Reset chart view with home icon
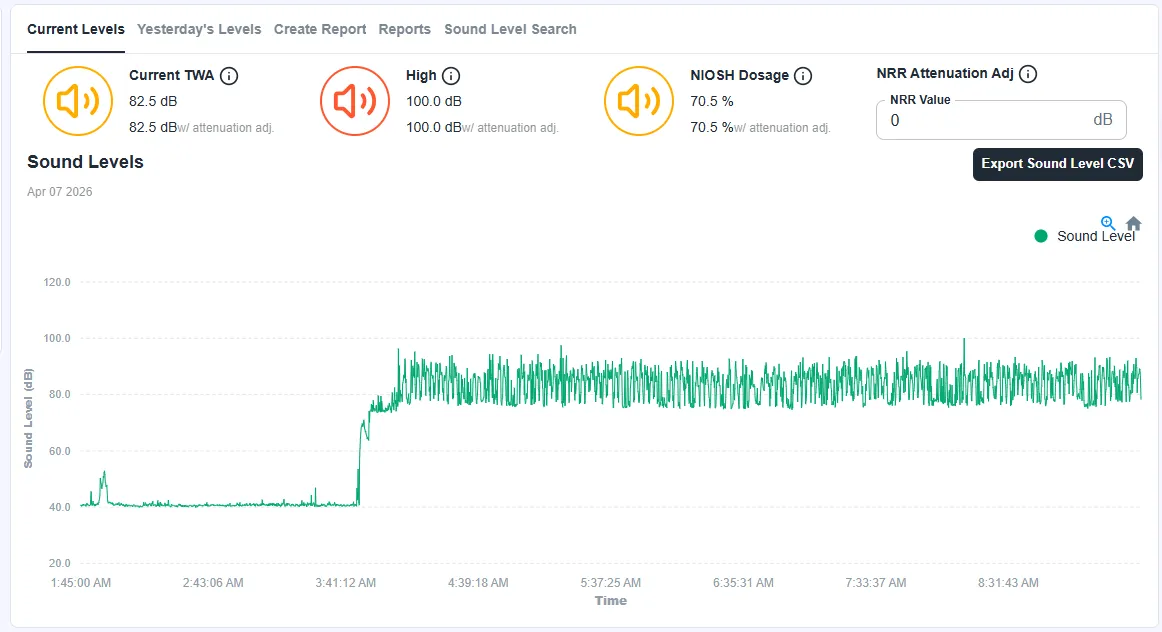The image size is (1162, 632). (1133, 223)
